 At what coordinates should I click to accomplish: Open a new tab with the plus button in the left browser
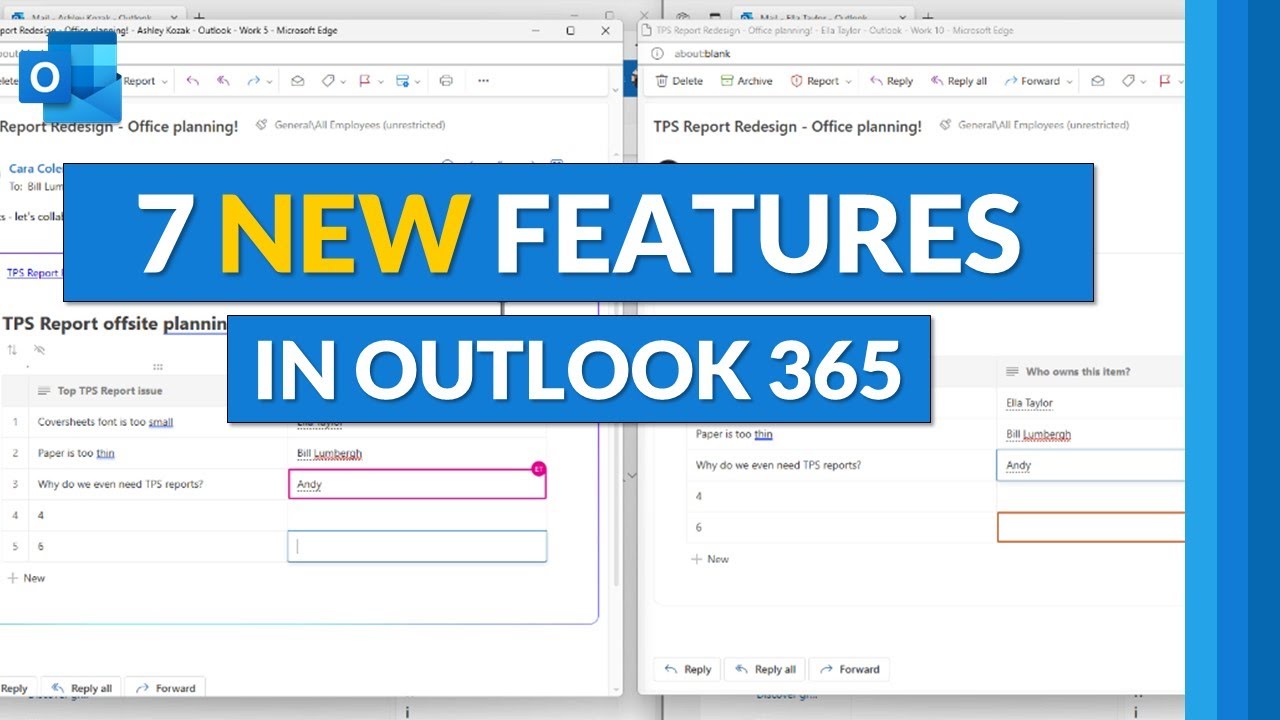pyautogui.click(x=198, y=17)
